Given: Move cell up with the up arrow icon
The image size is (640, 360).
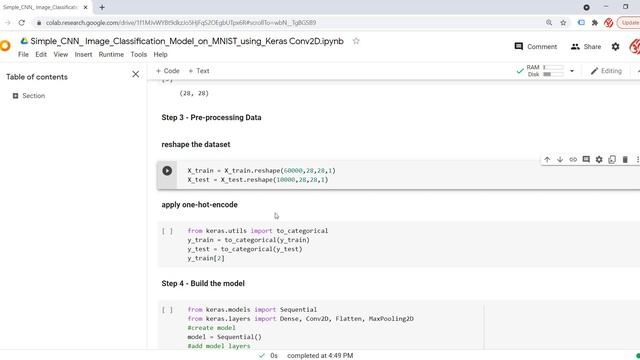Looking at the screenshot, I should coord(547,160).
